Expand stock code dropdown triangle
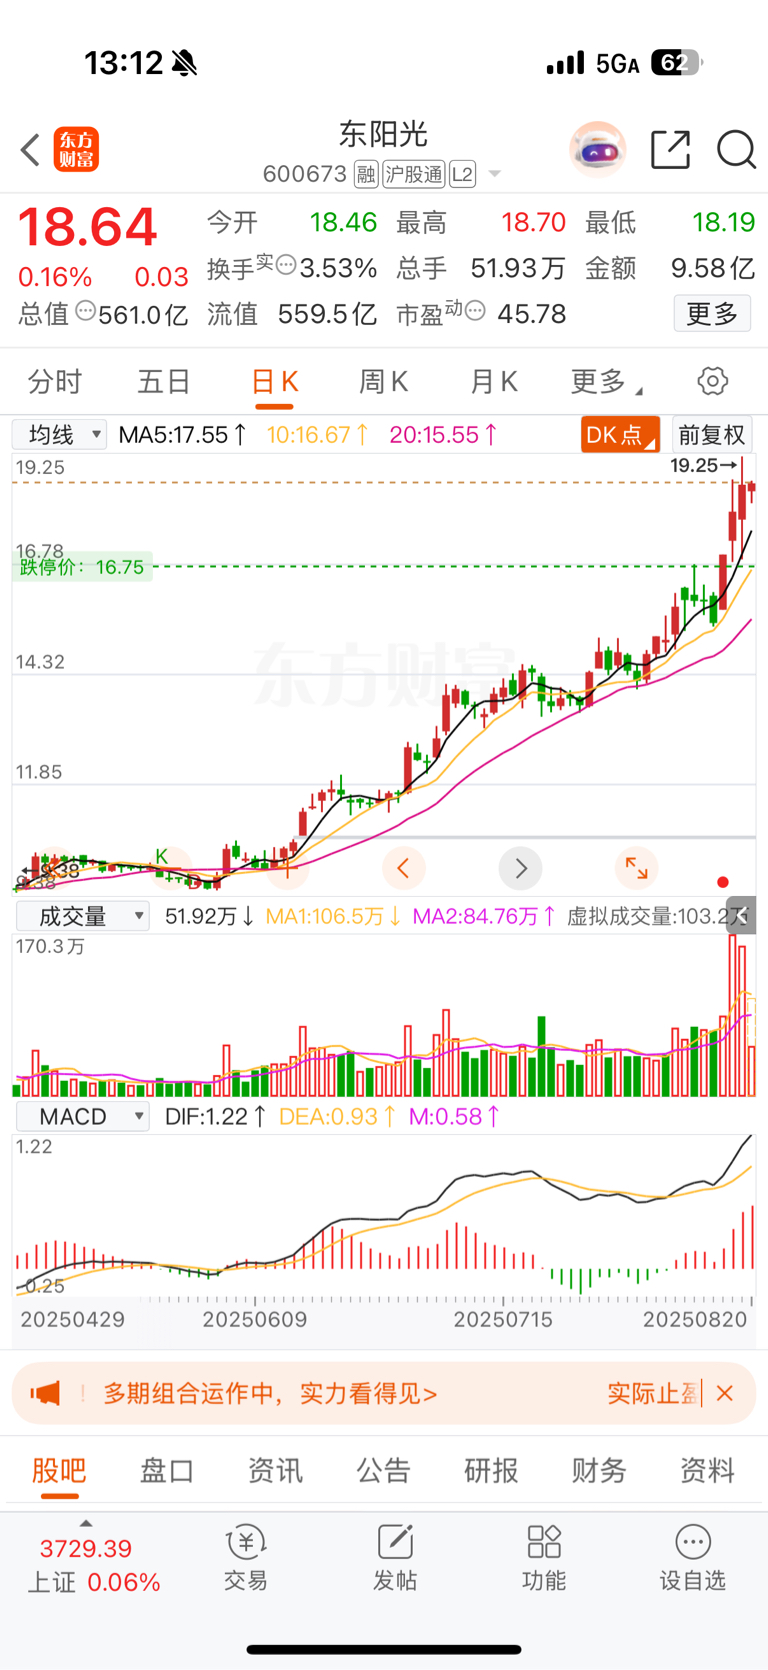The height and width of the screenshot is (1670, 768). pyautogui.click(x=494, y=175)
